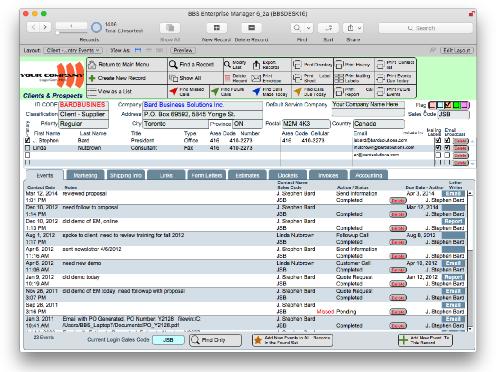Switch to the Shipping Info tab
The image size is (501, 372).
tap(126, 175)
